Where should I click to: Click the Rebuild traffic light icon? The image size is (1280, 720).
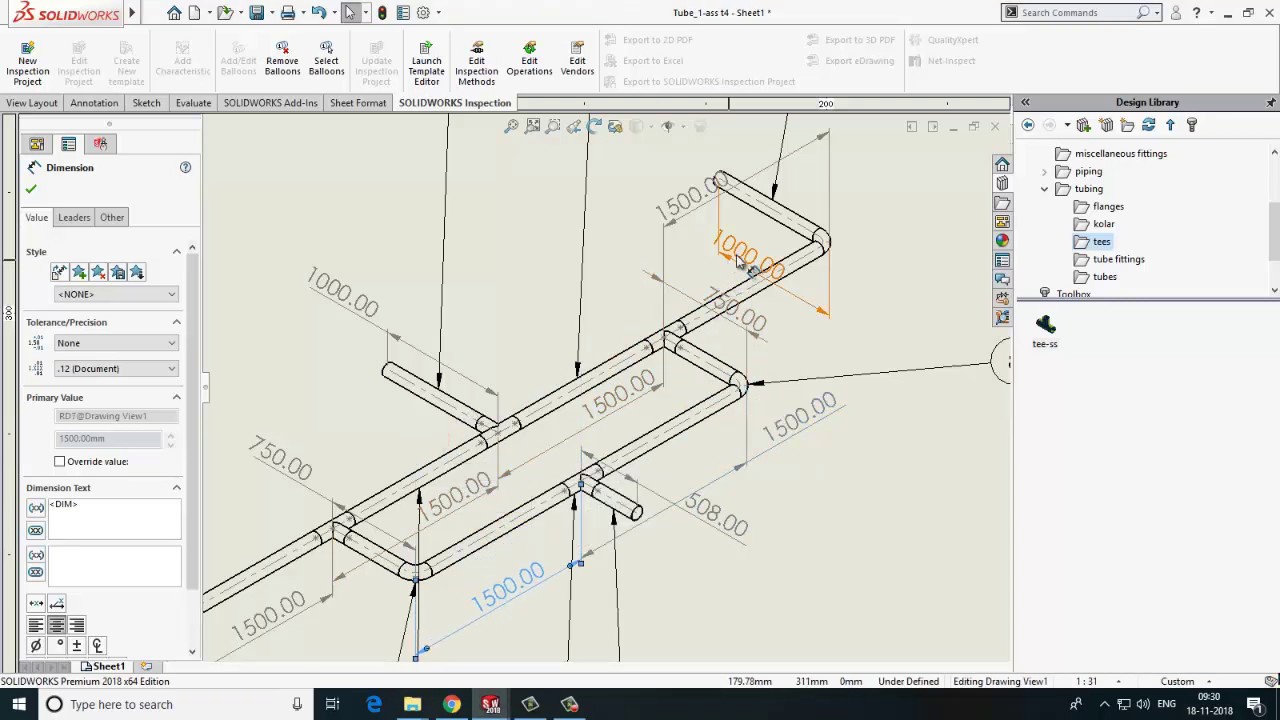pos(382,13)
